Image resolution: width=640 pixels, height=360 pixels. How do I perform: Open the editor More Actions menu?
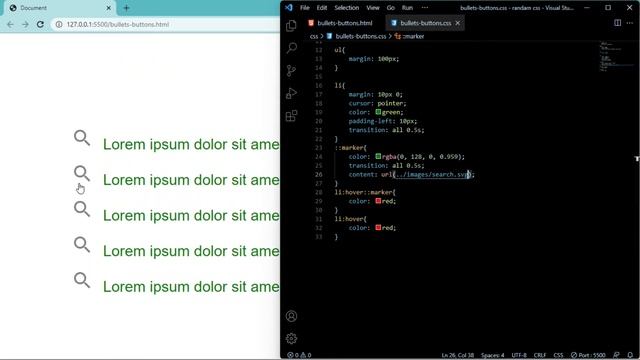point(630,23)
